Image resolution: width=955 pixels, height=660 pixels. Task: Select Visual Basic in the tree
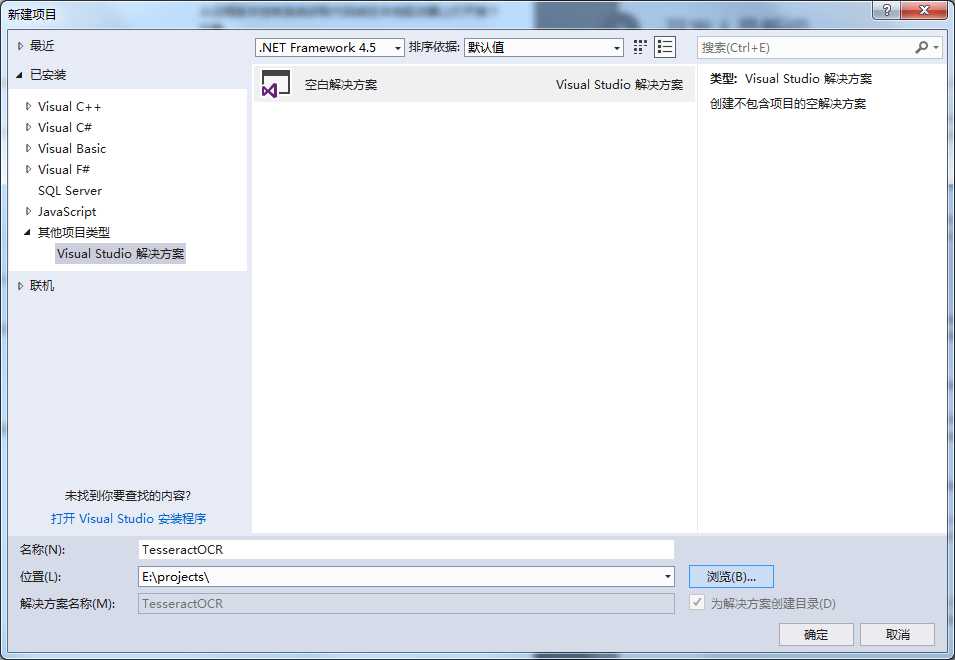72,149
